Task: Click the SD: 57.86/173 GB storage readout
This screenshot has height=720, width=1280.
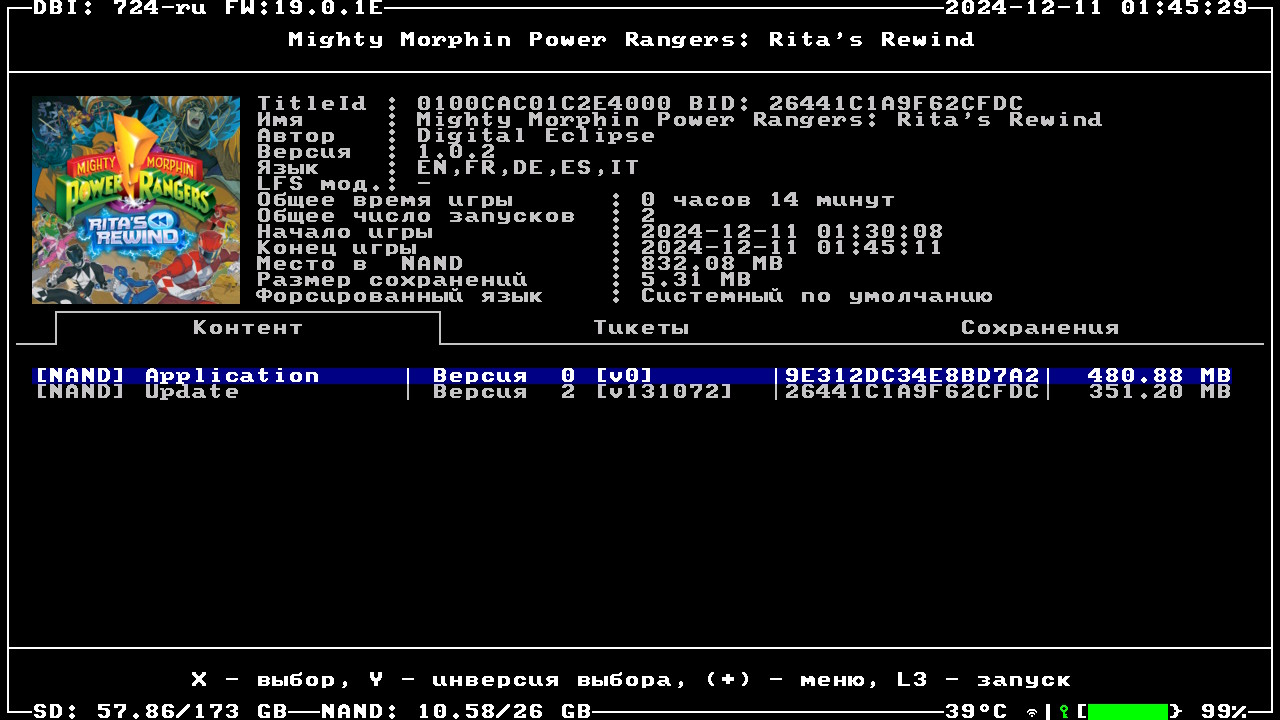Action: (160, 711)
